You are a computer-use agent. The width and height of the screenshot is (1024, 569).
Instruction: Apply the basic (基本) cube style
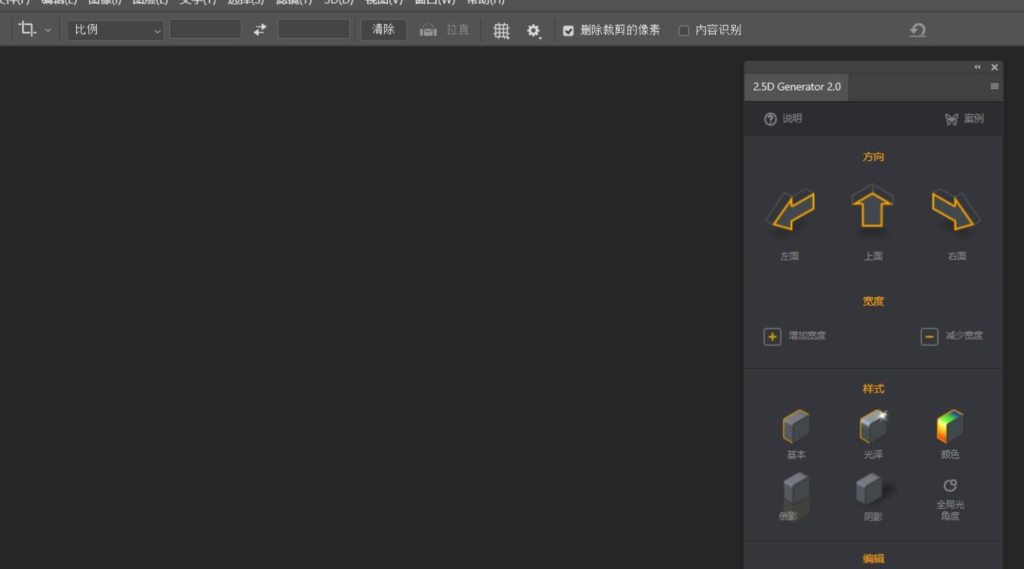pyautogui.click(x=795, y=427)
